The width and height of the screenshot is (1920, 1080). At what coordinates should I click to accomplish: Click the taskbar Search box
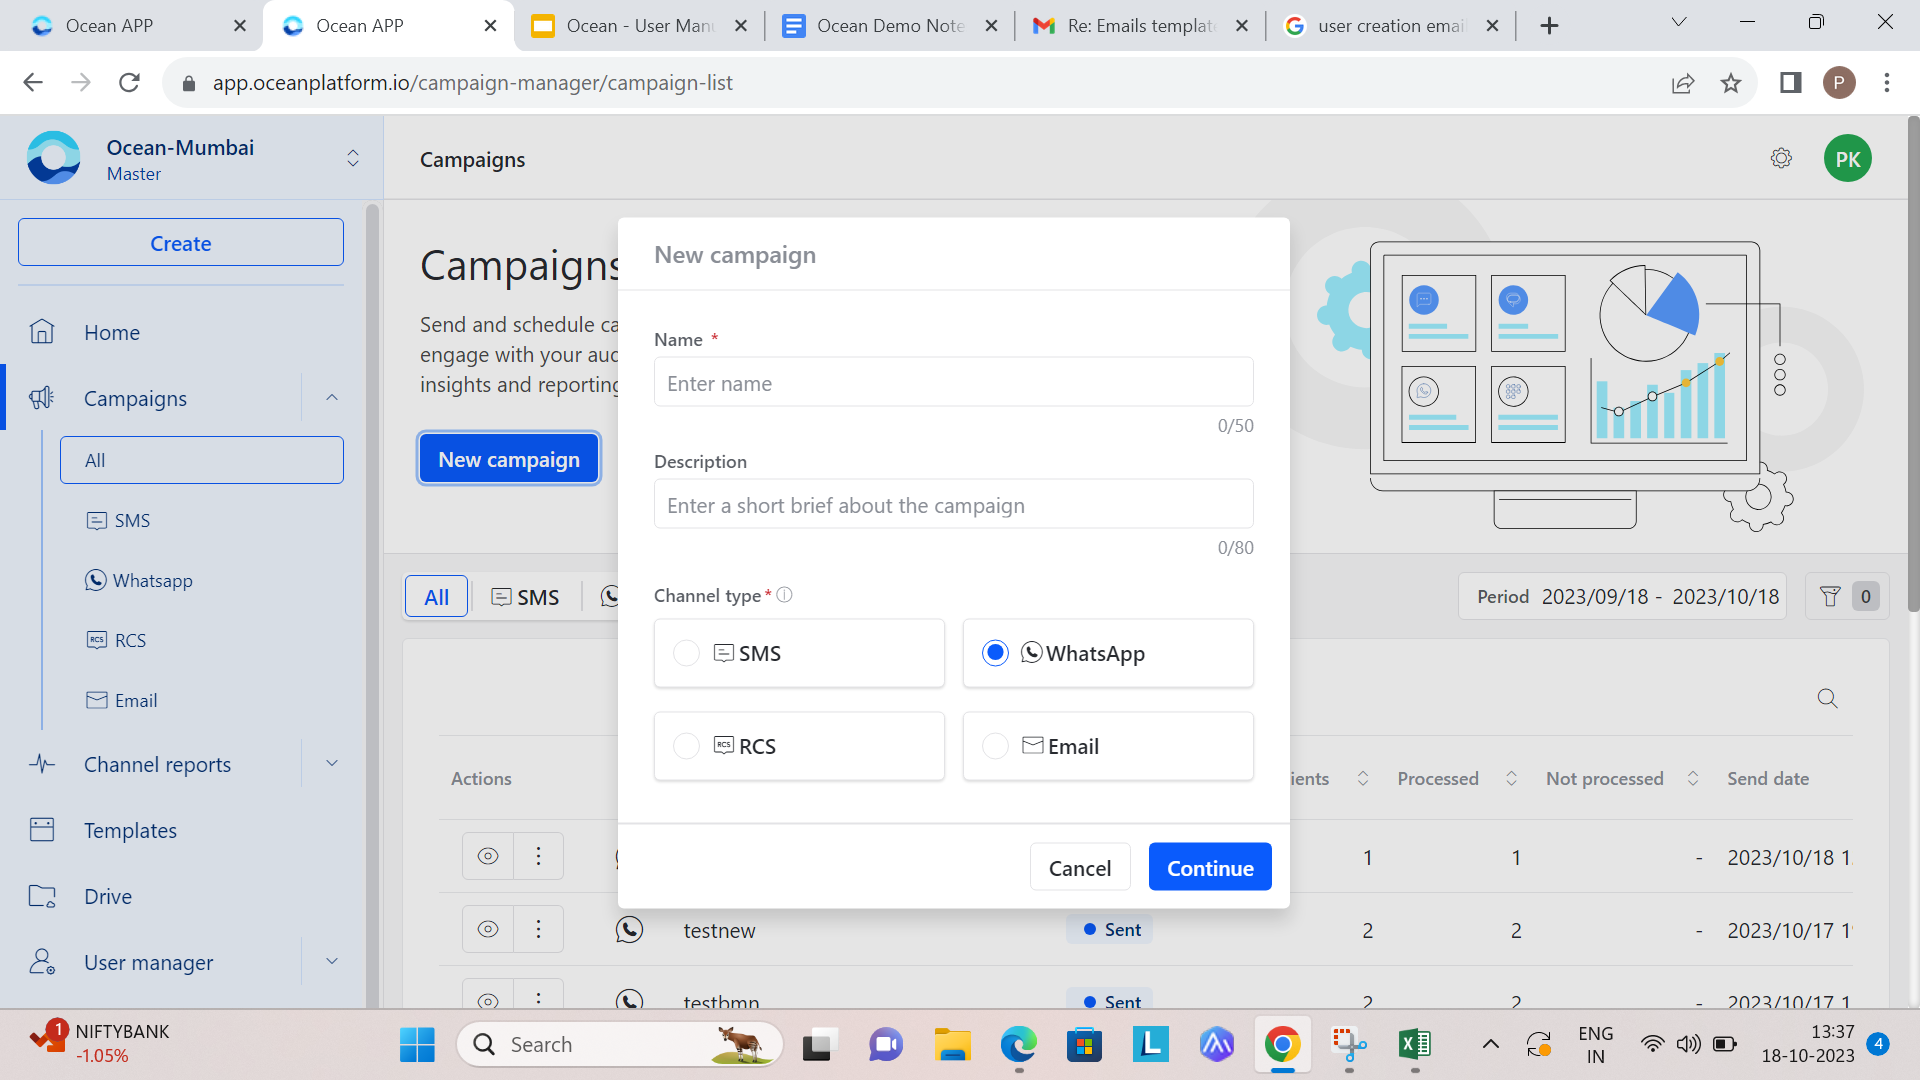tap(620, 1045)
